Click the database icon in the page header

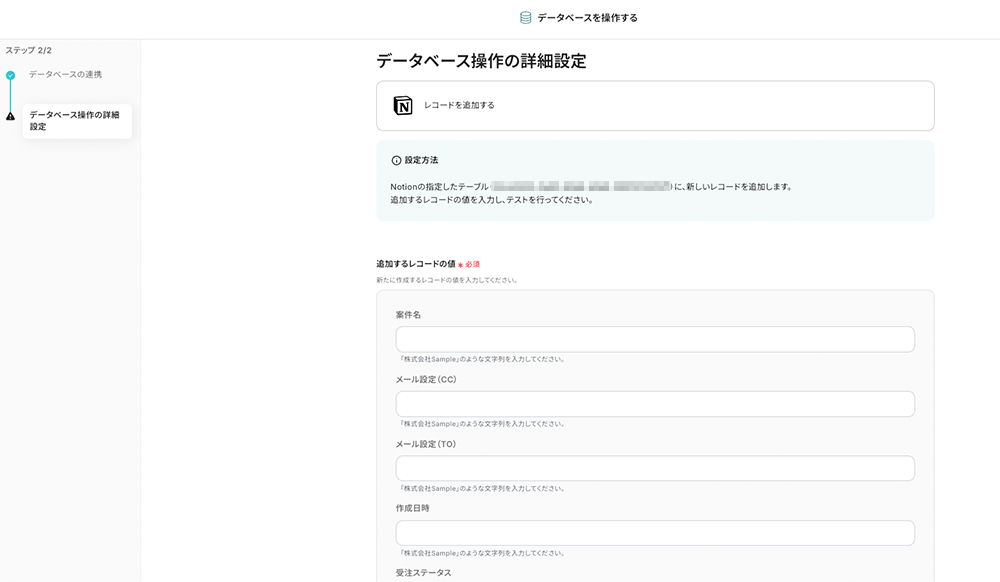click(x=524, y=16)
